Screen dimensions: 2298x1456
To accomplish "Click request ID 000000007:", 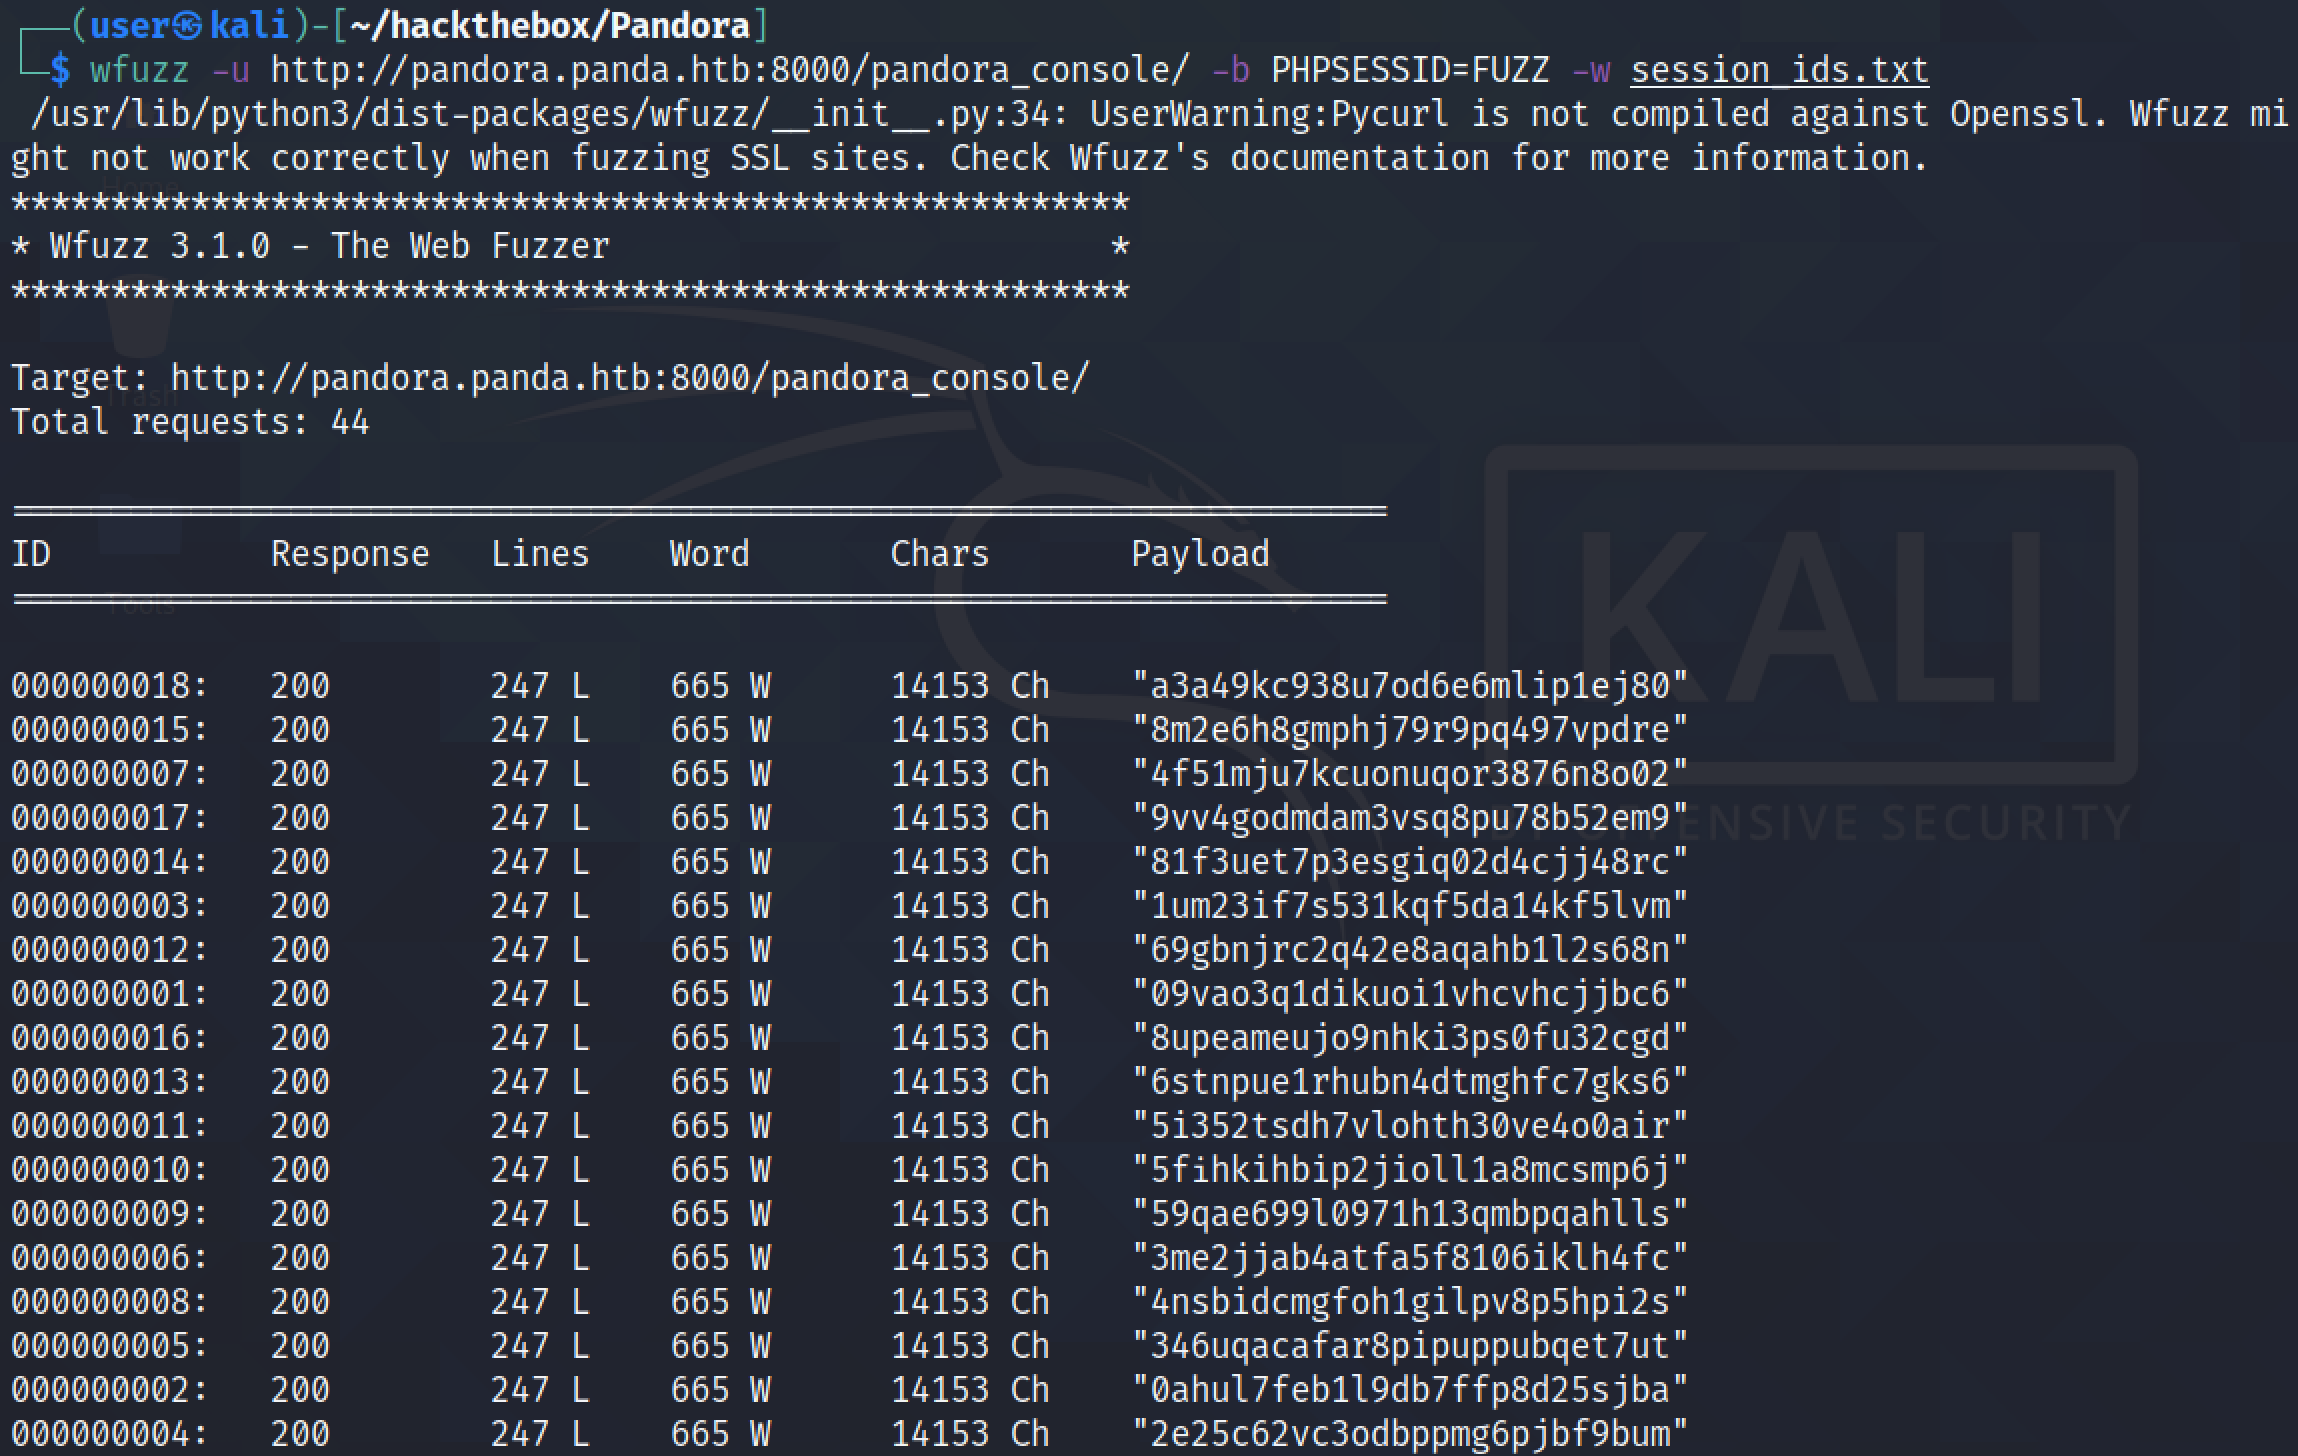I will pos(110,774).
